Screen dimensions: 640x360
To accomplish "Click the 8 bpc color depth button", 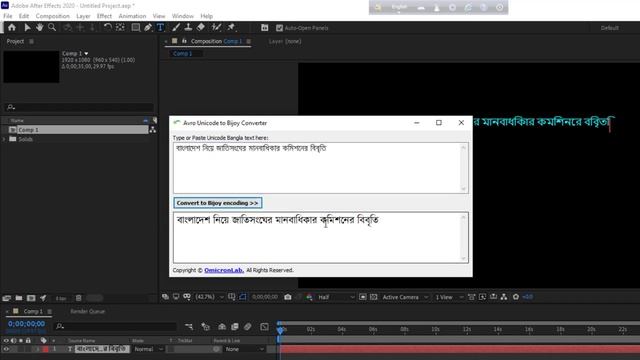I will pos(61,298).
